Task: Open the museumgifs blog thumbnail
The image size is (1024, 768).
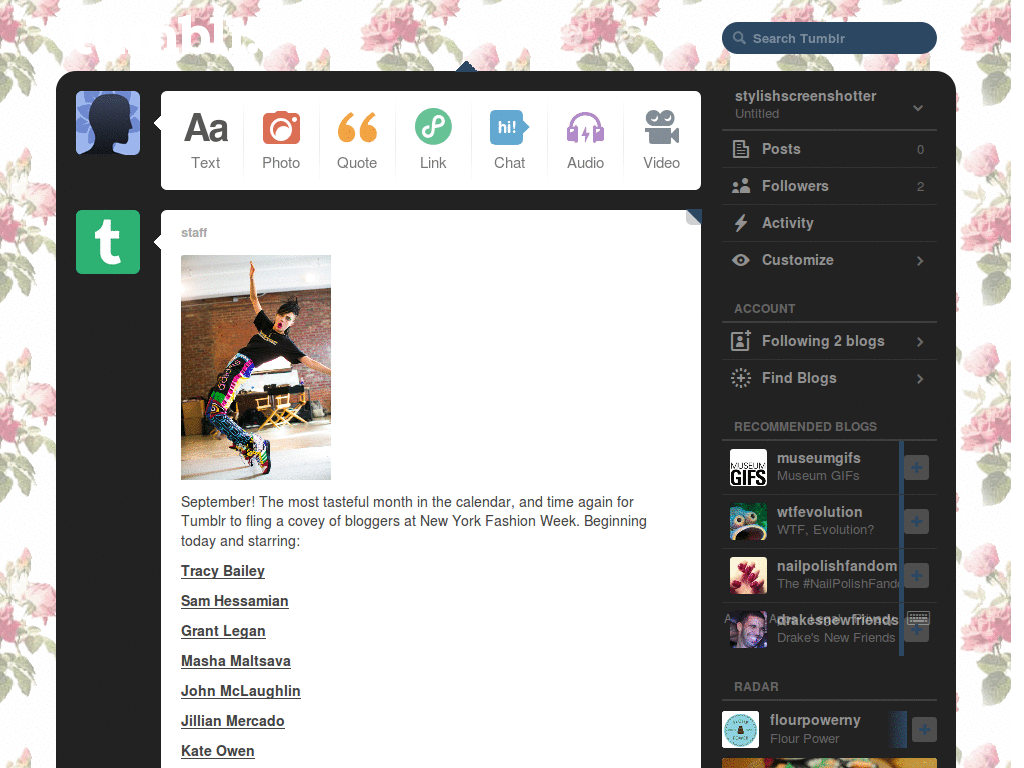Action: (x=748, y=467)
